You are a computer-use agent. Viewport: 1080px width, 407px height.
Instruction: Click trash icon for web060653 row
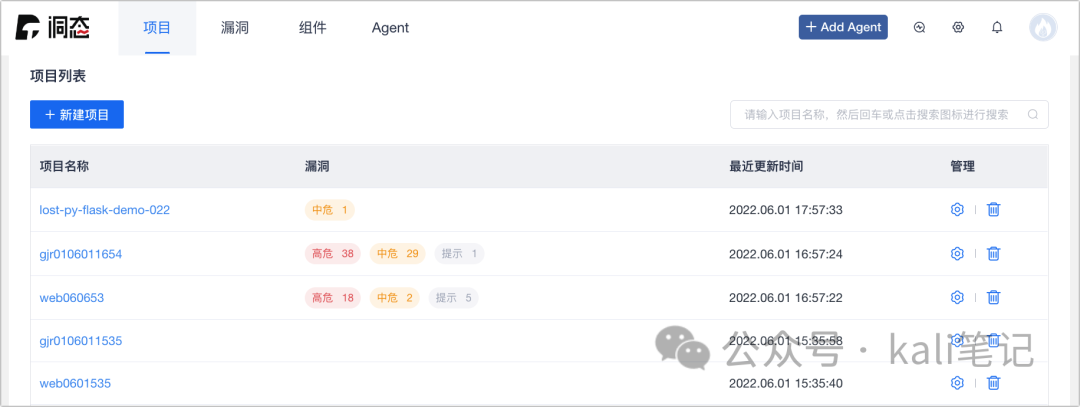993,298
